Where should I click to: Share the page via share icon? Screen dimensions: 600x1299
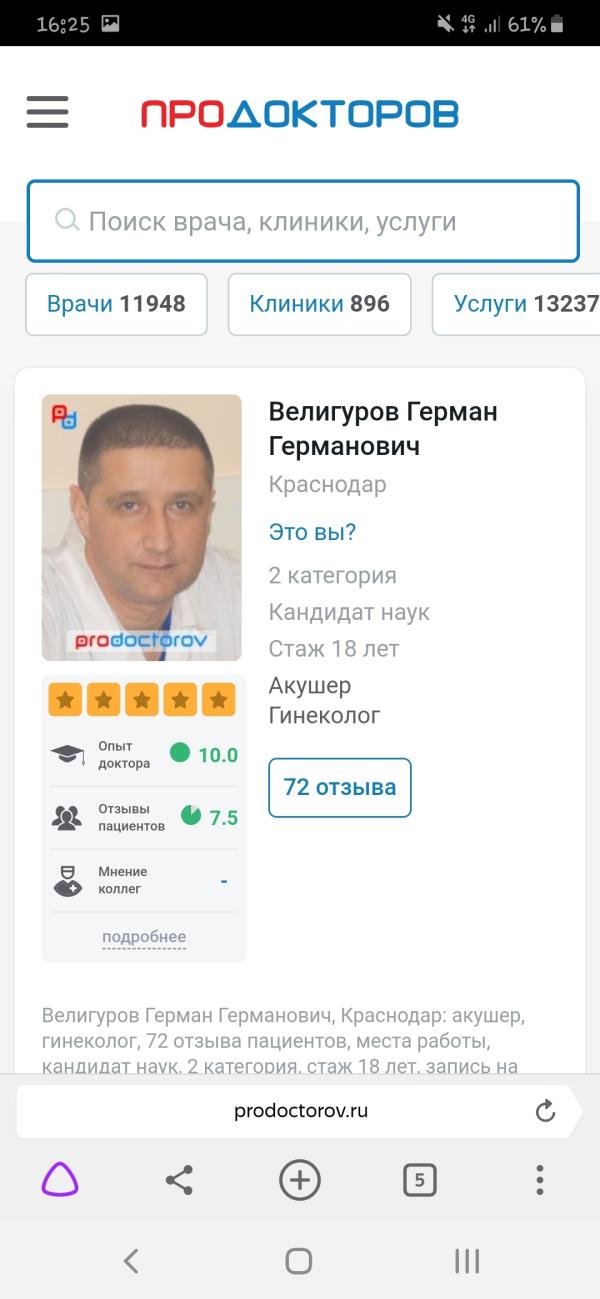click(179, 1181)
